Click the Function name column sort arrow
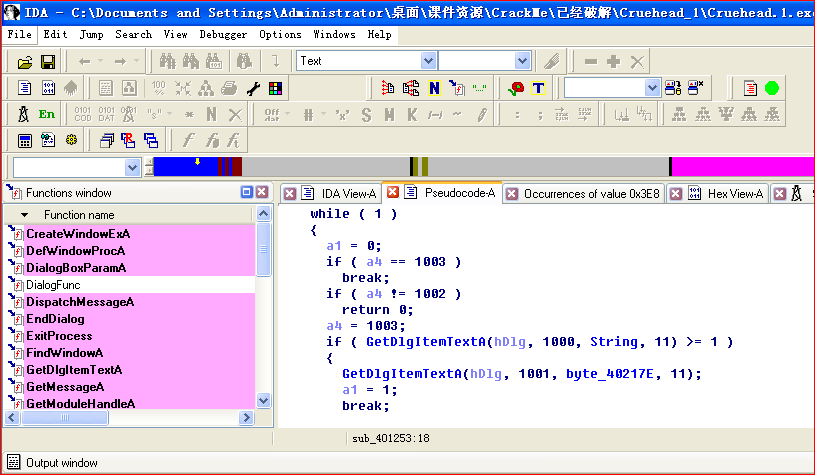815x475 pixels. point(24,215)
